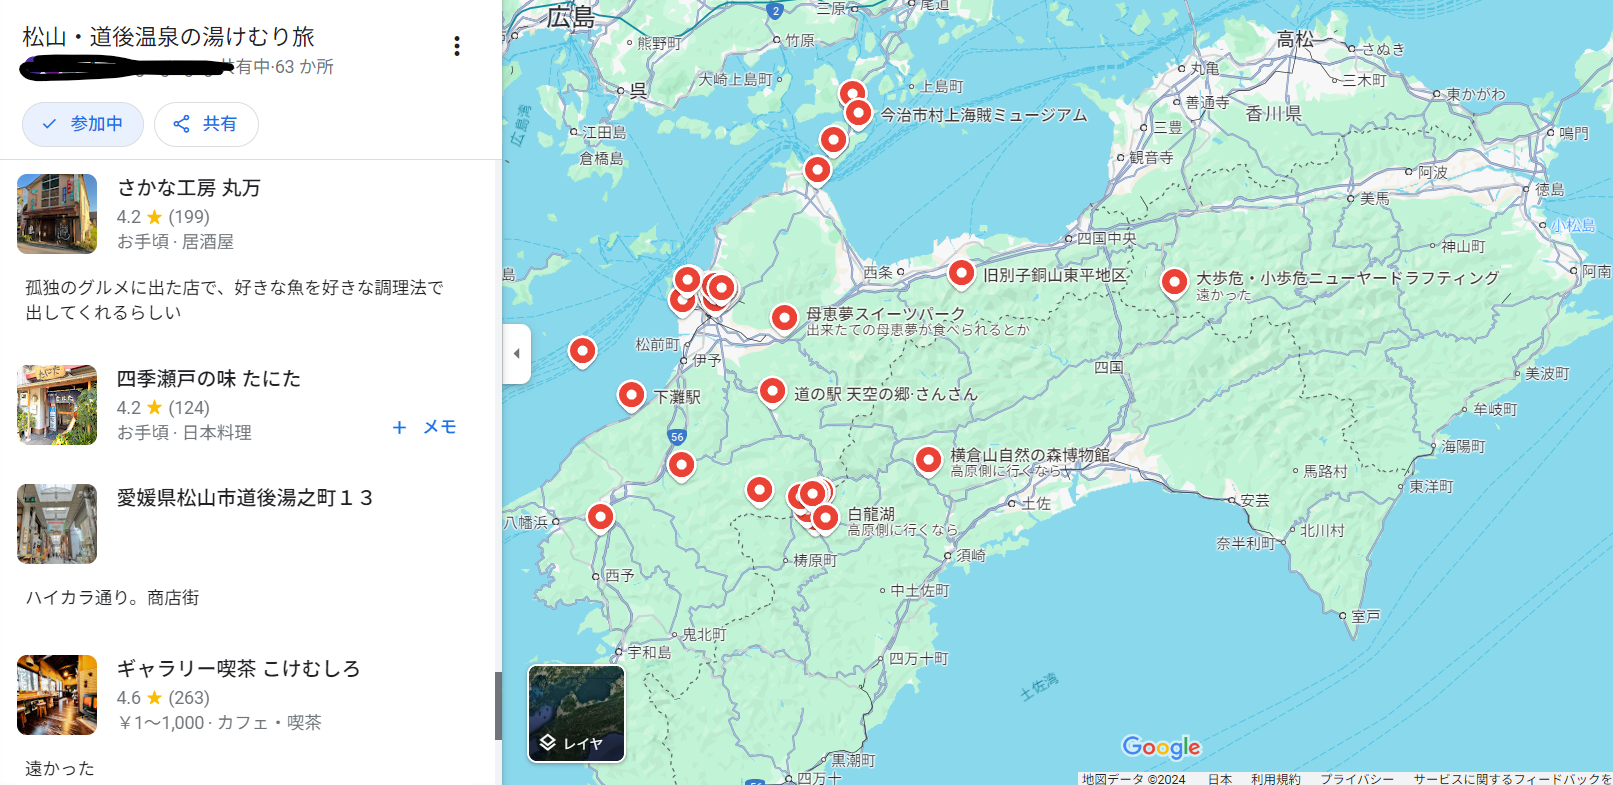The width and height of the screenshot is (1613, 785).
Task: Click the northernmost pin near 上島町
Action: tap(852, 93)
